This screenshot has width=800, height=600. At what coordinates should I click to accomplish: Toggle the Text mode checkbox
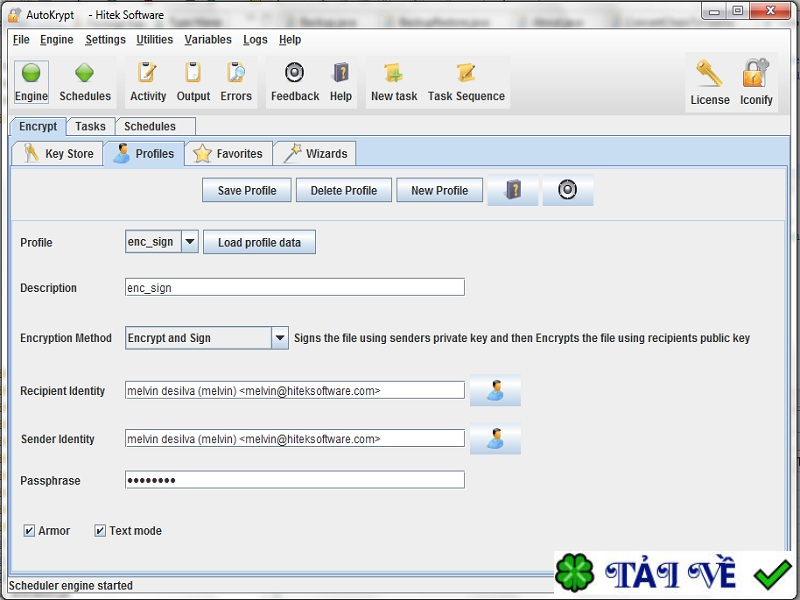tap(100, 531)
